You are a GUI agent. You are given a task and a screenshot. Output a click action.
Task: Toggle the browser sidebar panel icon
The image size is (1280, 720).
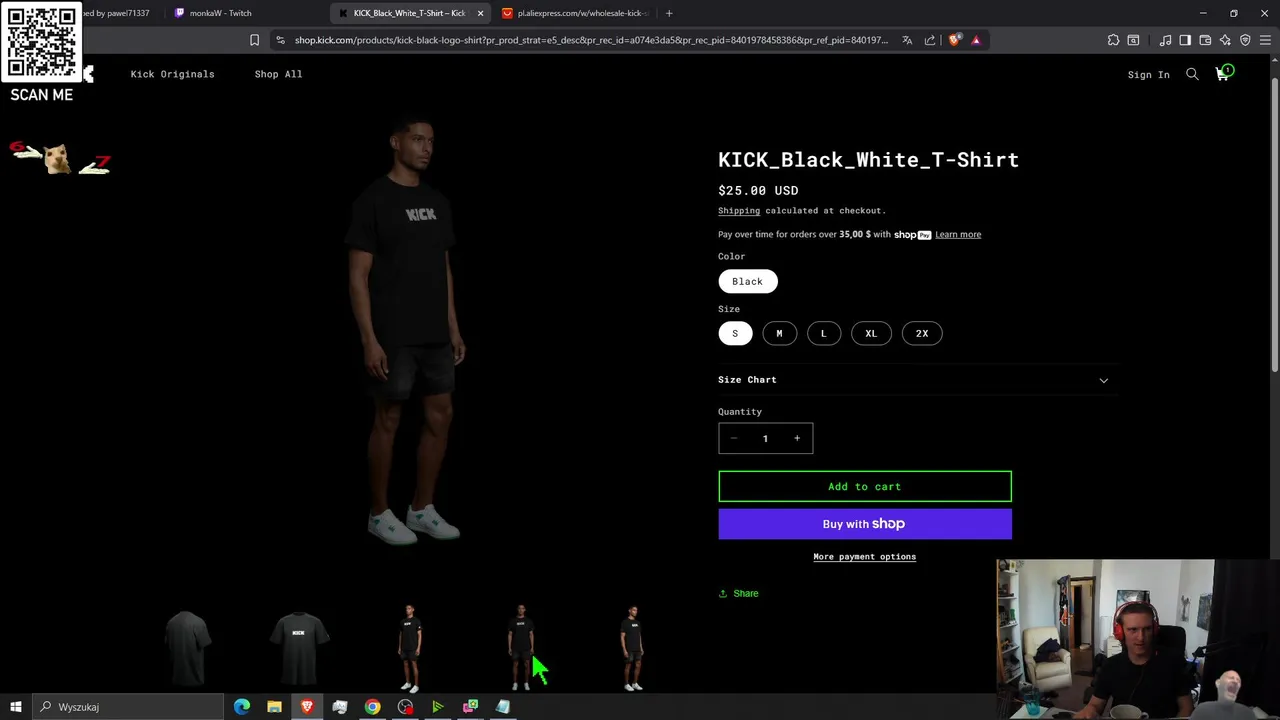pos(1185,40)
